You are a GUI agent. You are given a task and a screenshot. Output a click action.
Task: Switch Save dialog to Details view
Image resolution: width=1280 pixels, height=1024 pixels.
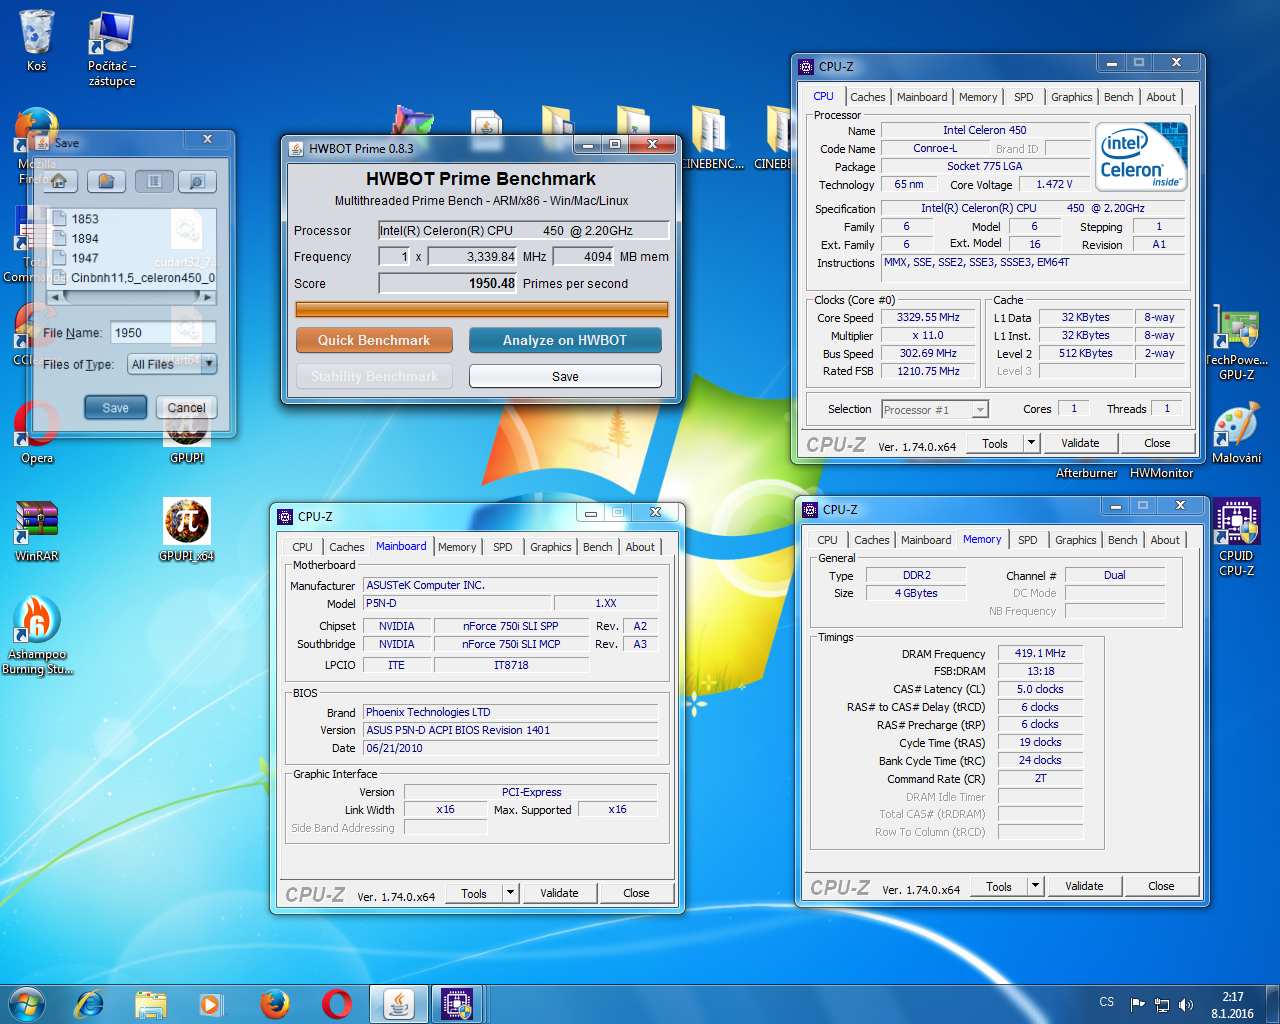click(x=197, y=181)
